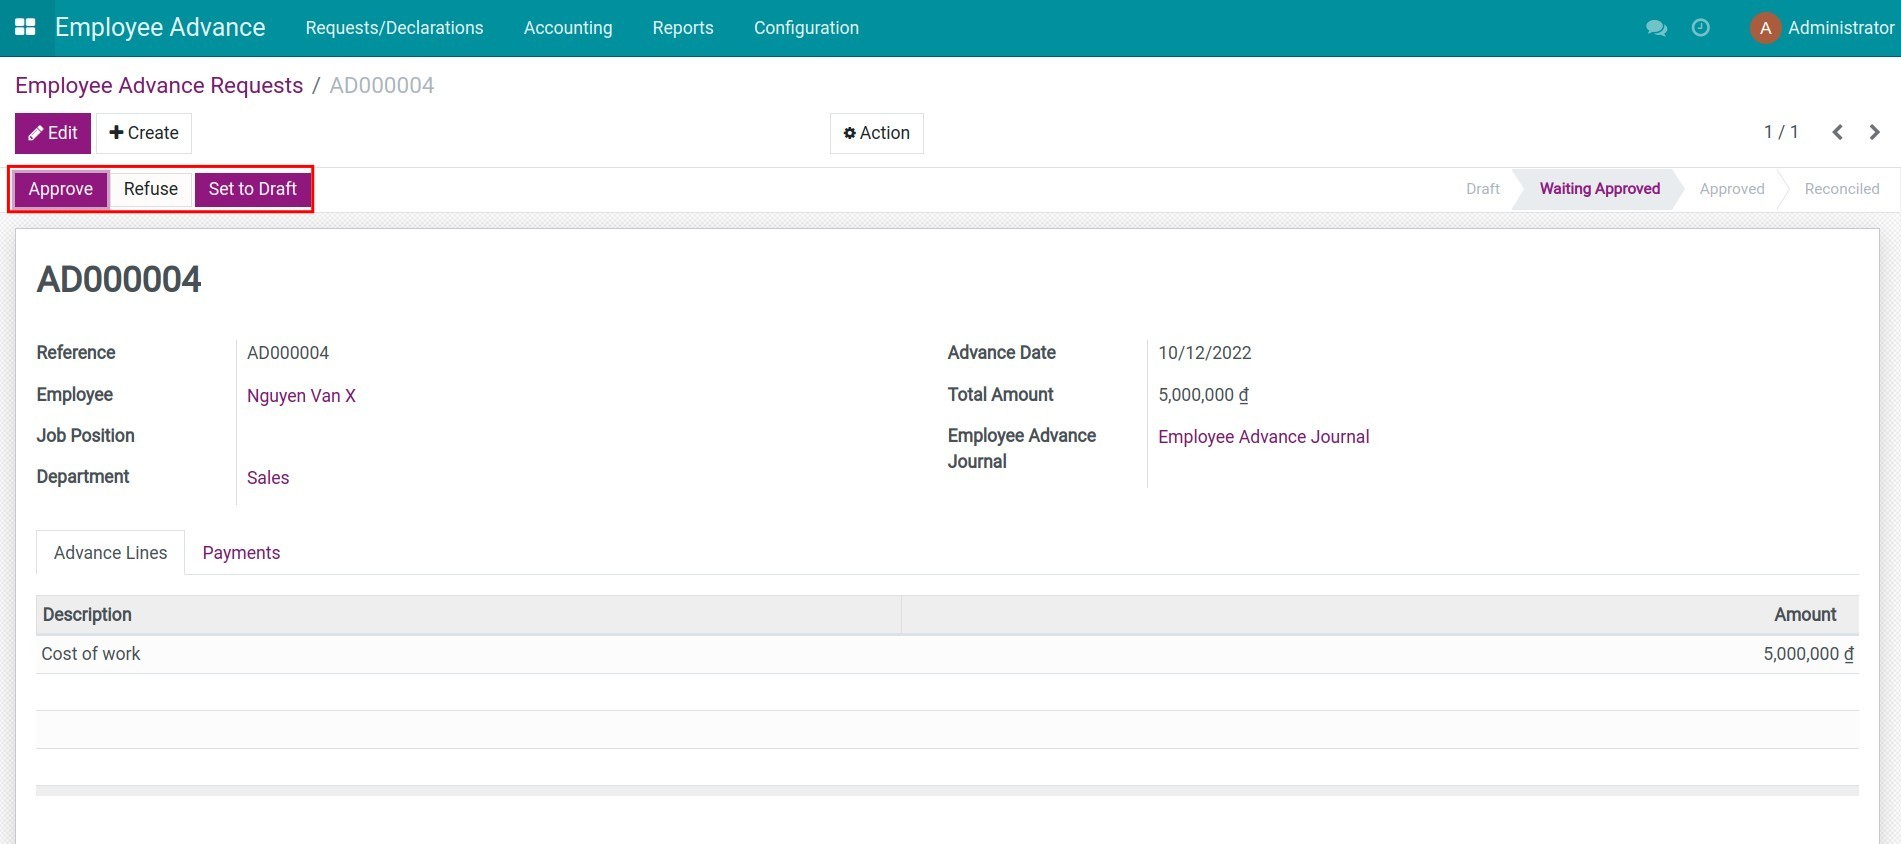Create a new advance request

[144, 133]
